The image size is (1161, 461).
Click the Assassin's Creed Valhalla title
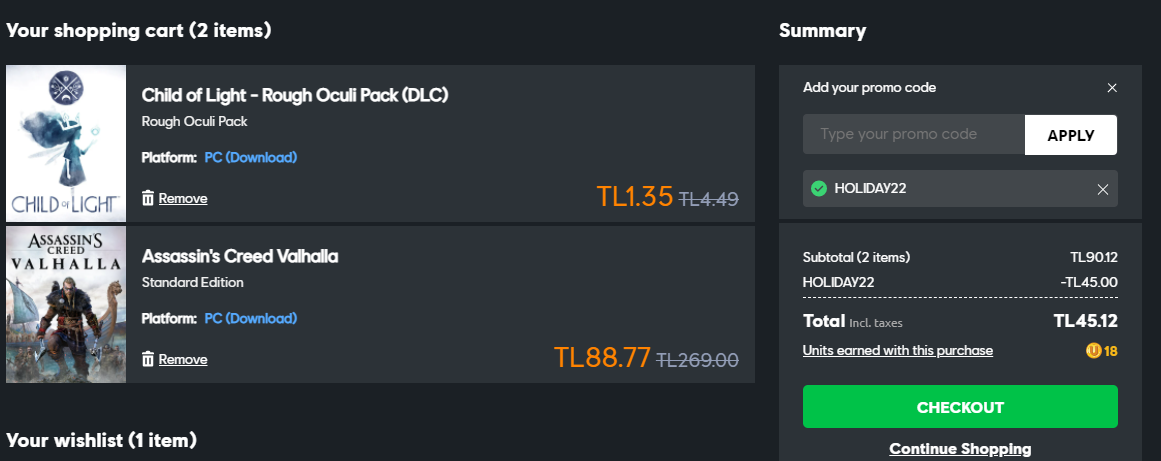[240, 257]
